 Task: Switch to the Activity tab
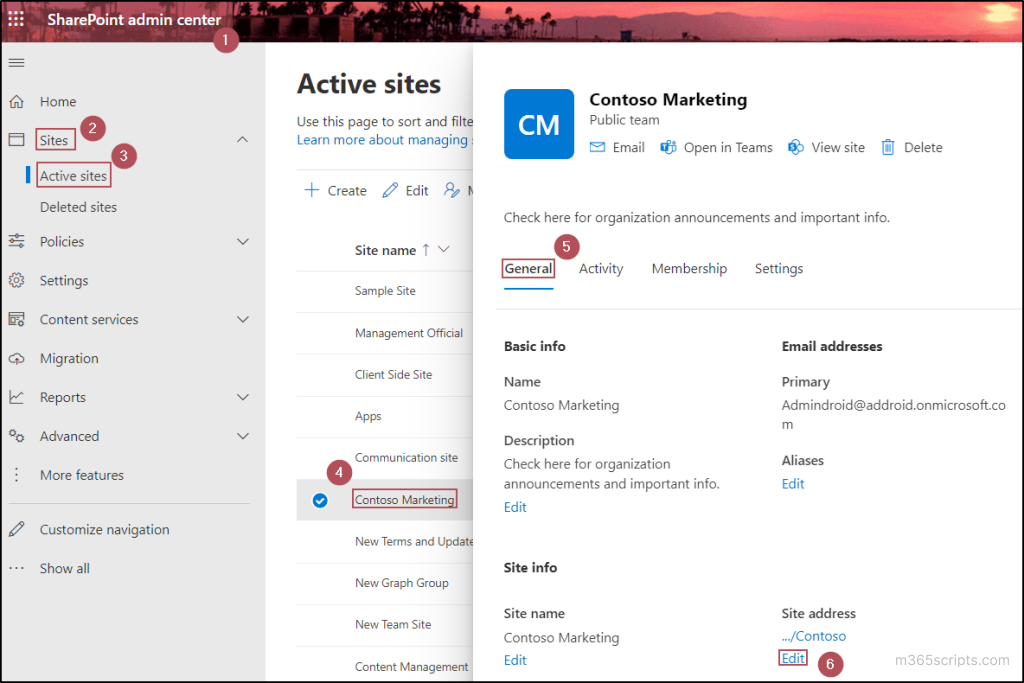[600, 268]
